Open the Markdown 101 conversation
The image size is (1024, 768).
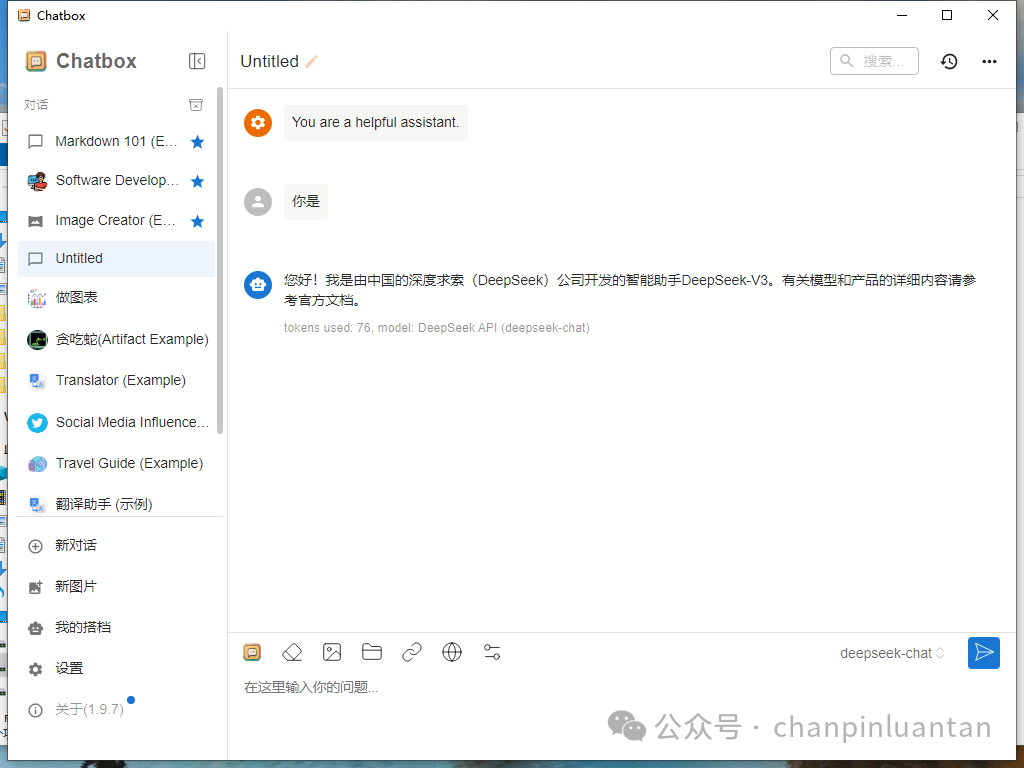click(116, 142)
